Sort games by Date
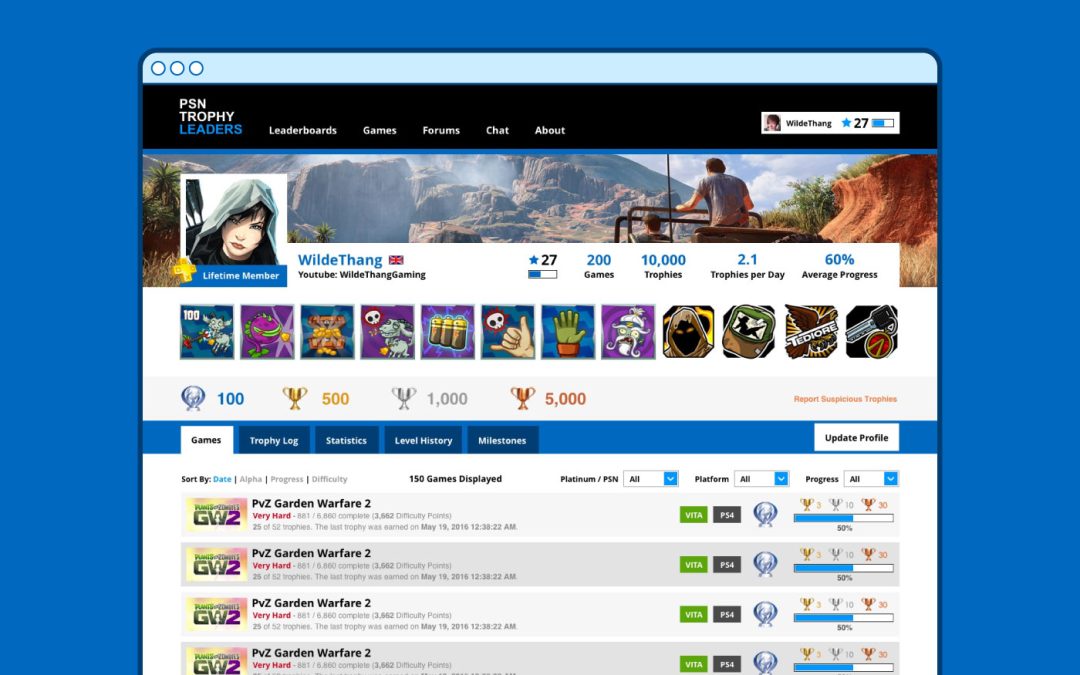This screenshot has height=675, width=1080. tap(222, 479)
